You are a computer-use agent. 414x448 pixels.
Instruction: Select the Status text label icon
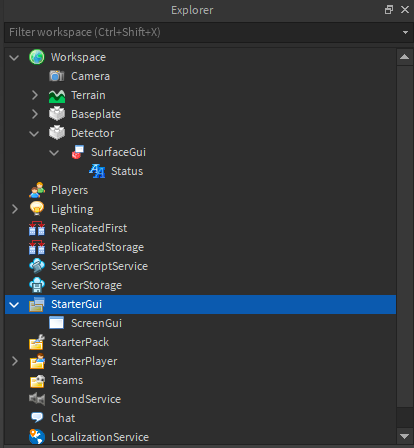(x=97, y=171)
